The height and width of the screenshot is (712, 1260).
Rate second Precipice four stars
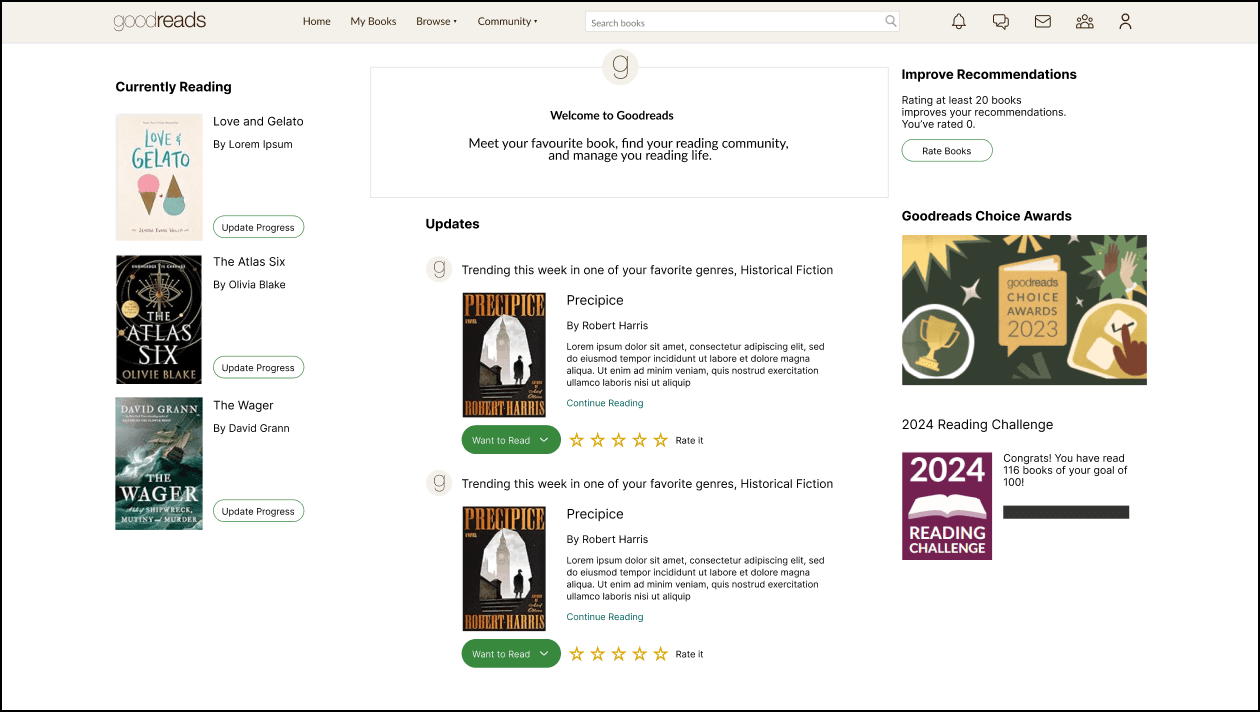point(639,654)
